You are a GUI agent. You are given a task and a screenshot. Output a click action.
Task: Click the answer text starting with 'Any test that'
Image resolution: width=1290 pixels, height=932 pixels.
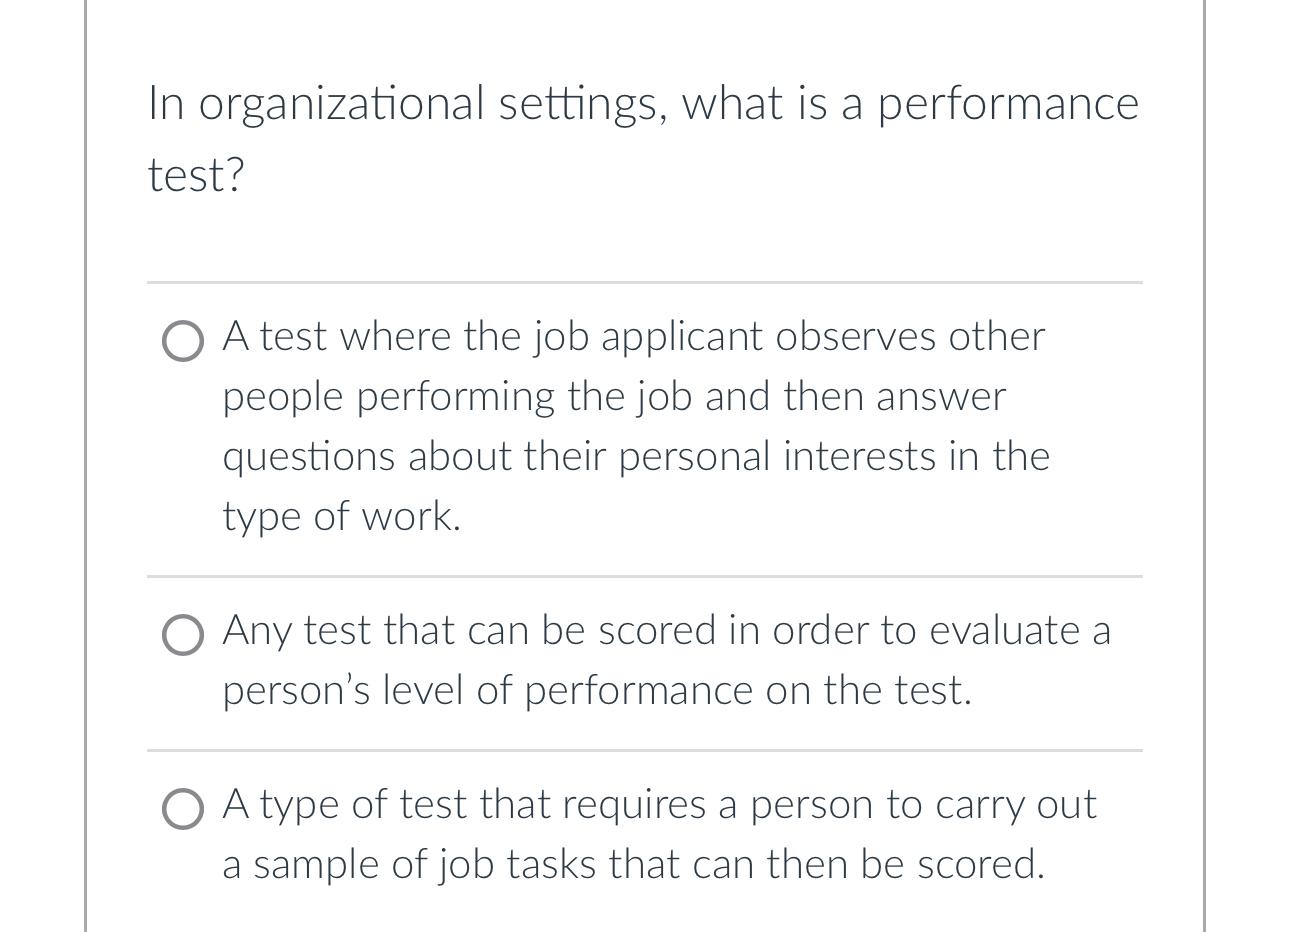point(665,630)
